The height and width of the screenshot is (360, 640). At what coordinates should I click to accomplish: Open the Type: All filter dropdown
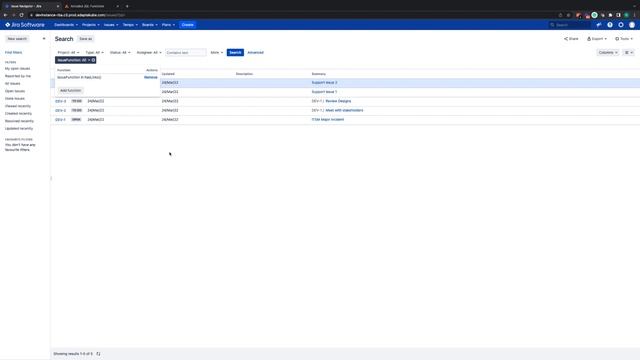[94, 53]
